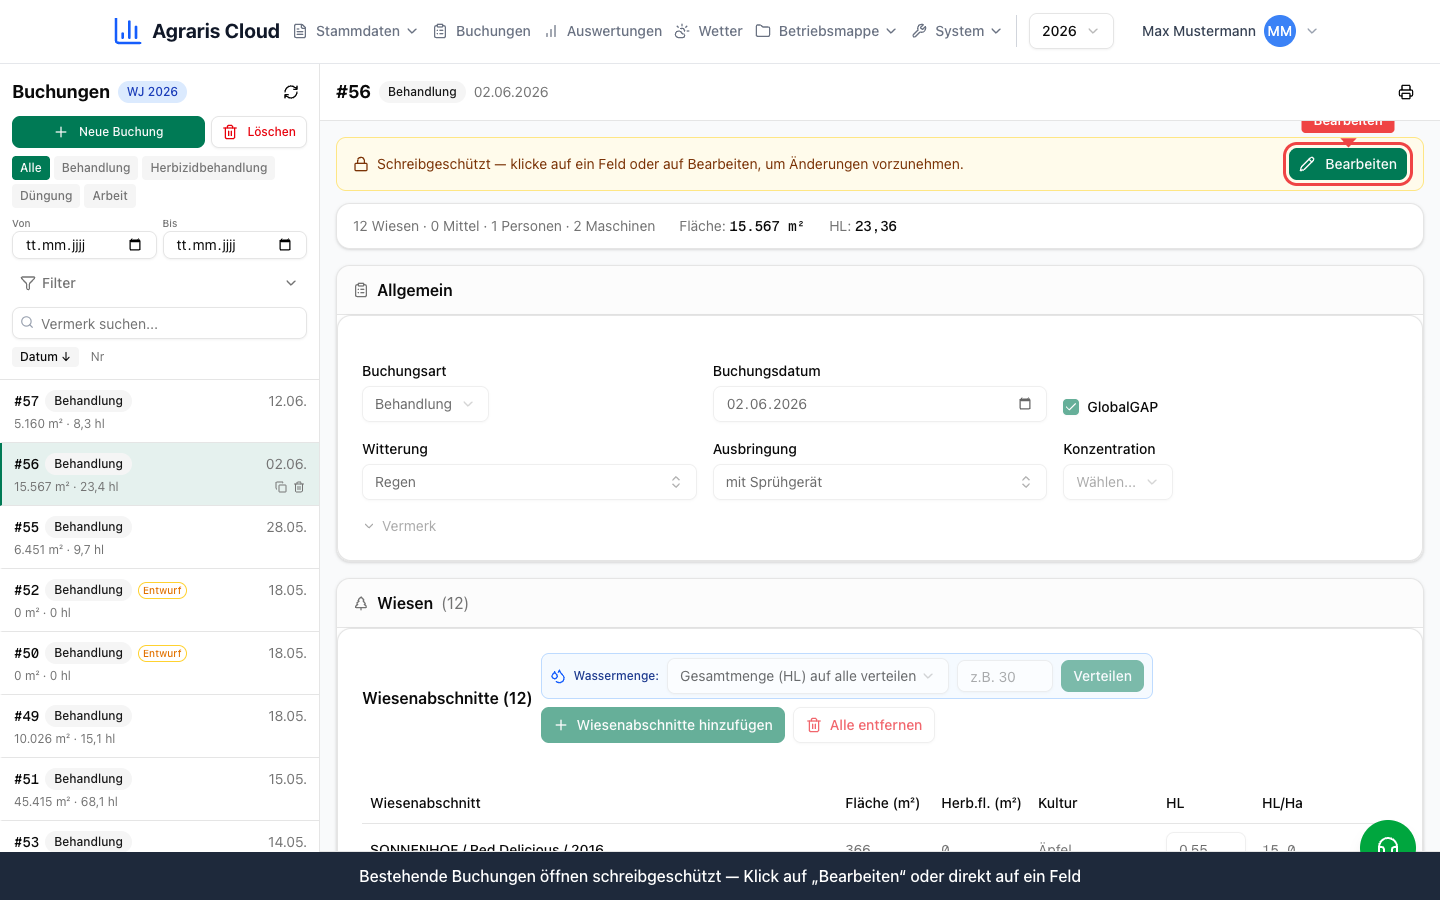
Task: Toggle GlobalGAP checkbox
Action: point(1071,407)
